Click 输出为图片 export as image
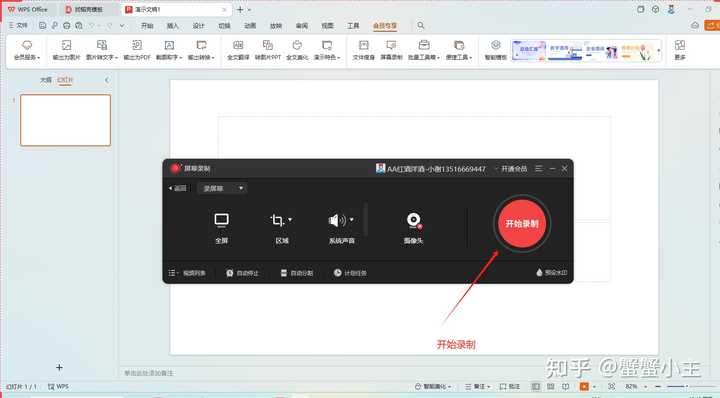Viewport: 720px width, 398px height. [x=66, y=50]
